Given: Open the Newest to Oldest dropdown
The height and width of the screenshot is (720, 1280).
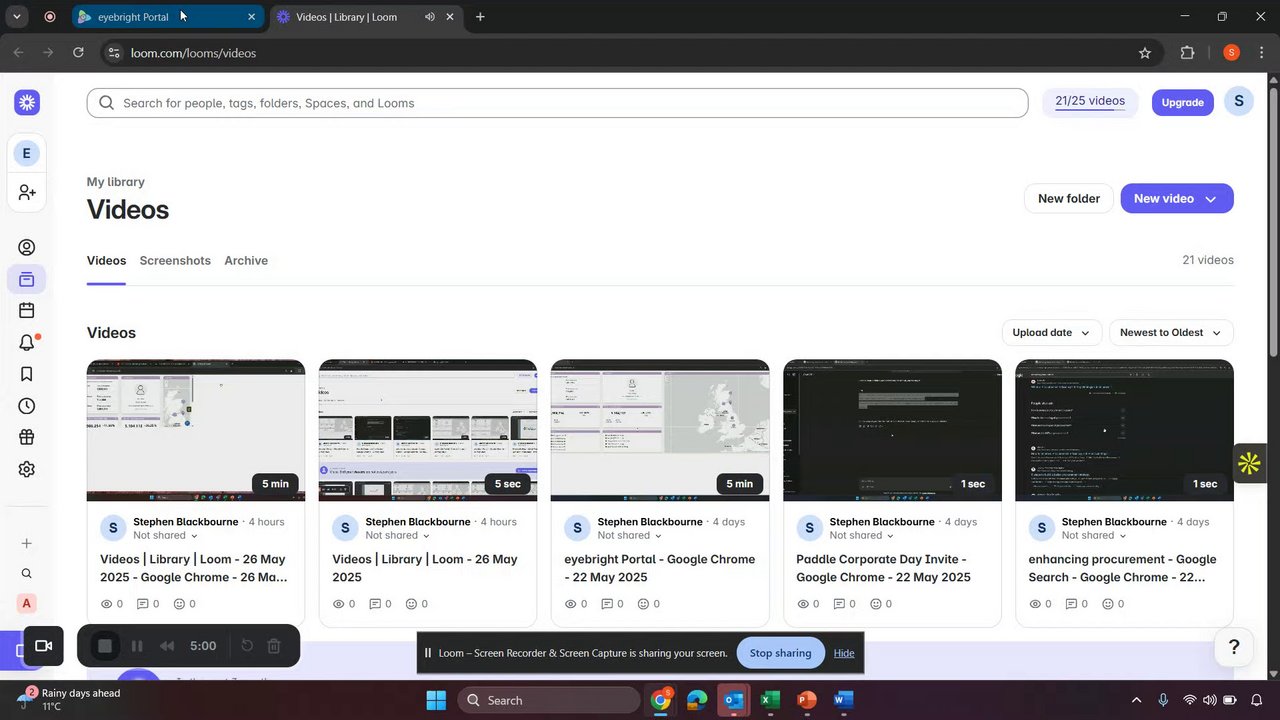Looking at the screenshot, I should tap(1171, 333).
